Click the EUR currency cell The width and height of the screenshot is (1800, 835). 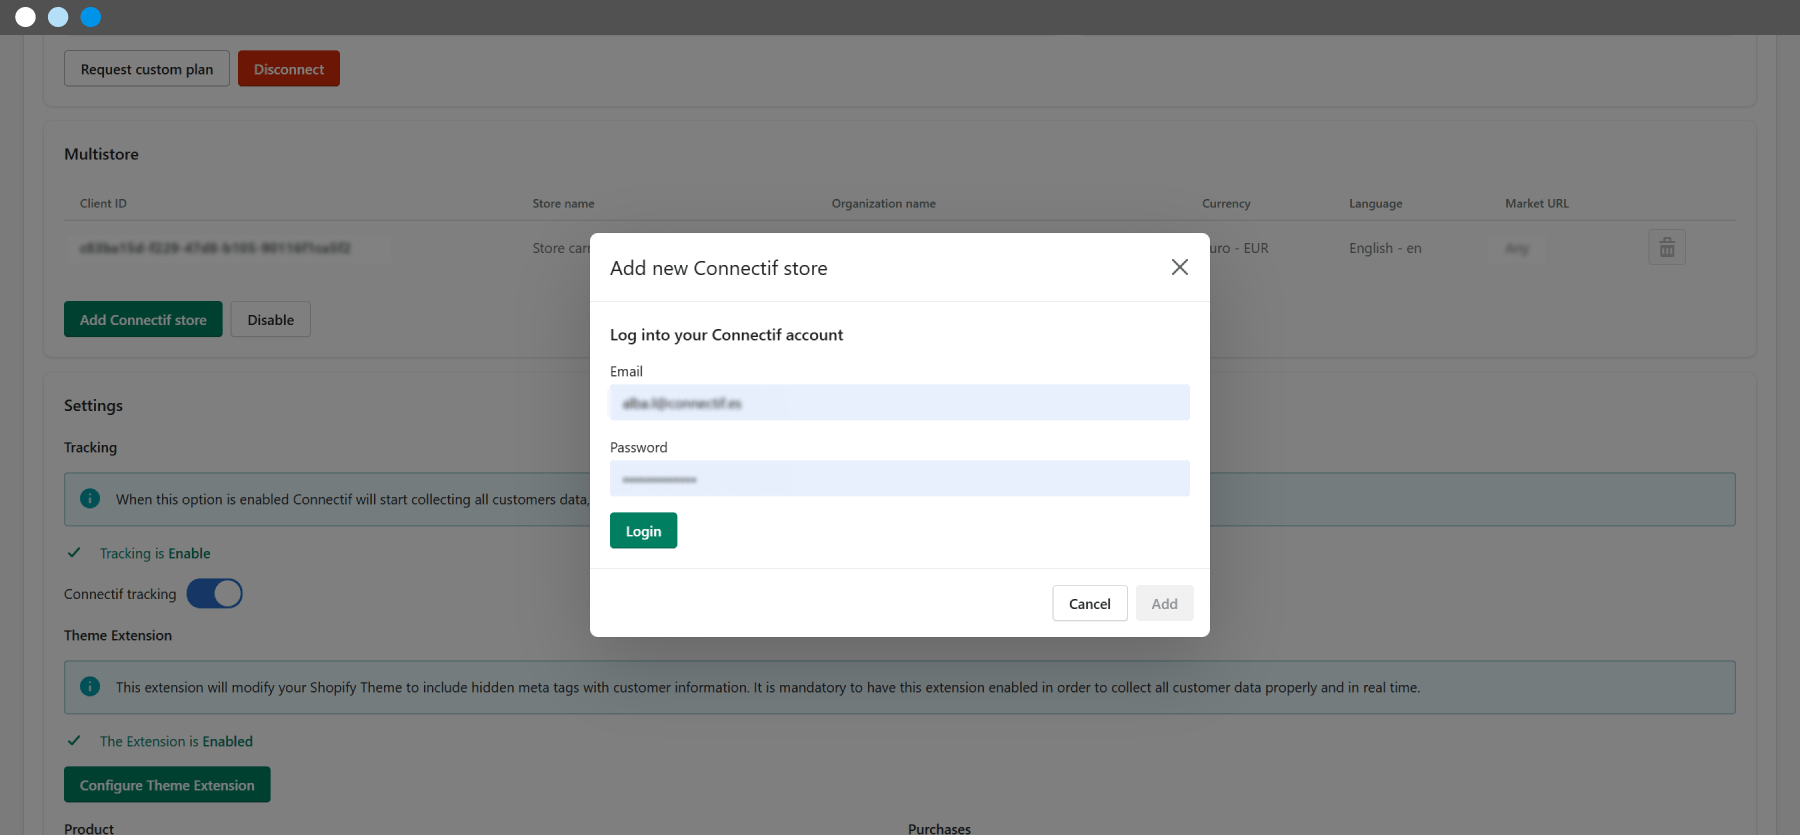click(1239, 248)
